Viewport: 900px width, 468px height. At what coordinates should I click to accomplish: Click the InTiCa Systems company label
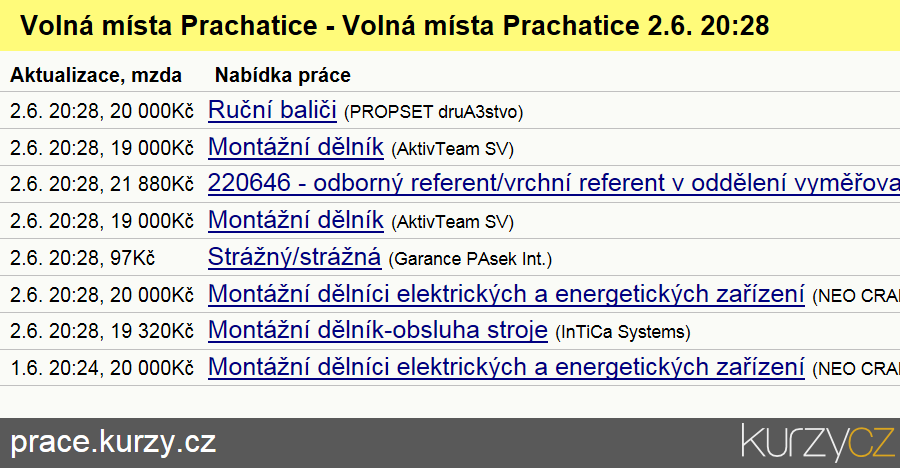623,332
